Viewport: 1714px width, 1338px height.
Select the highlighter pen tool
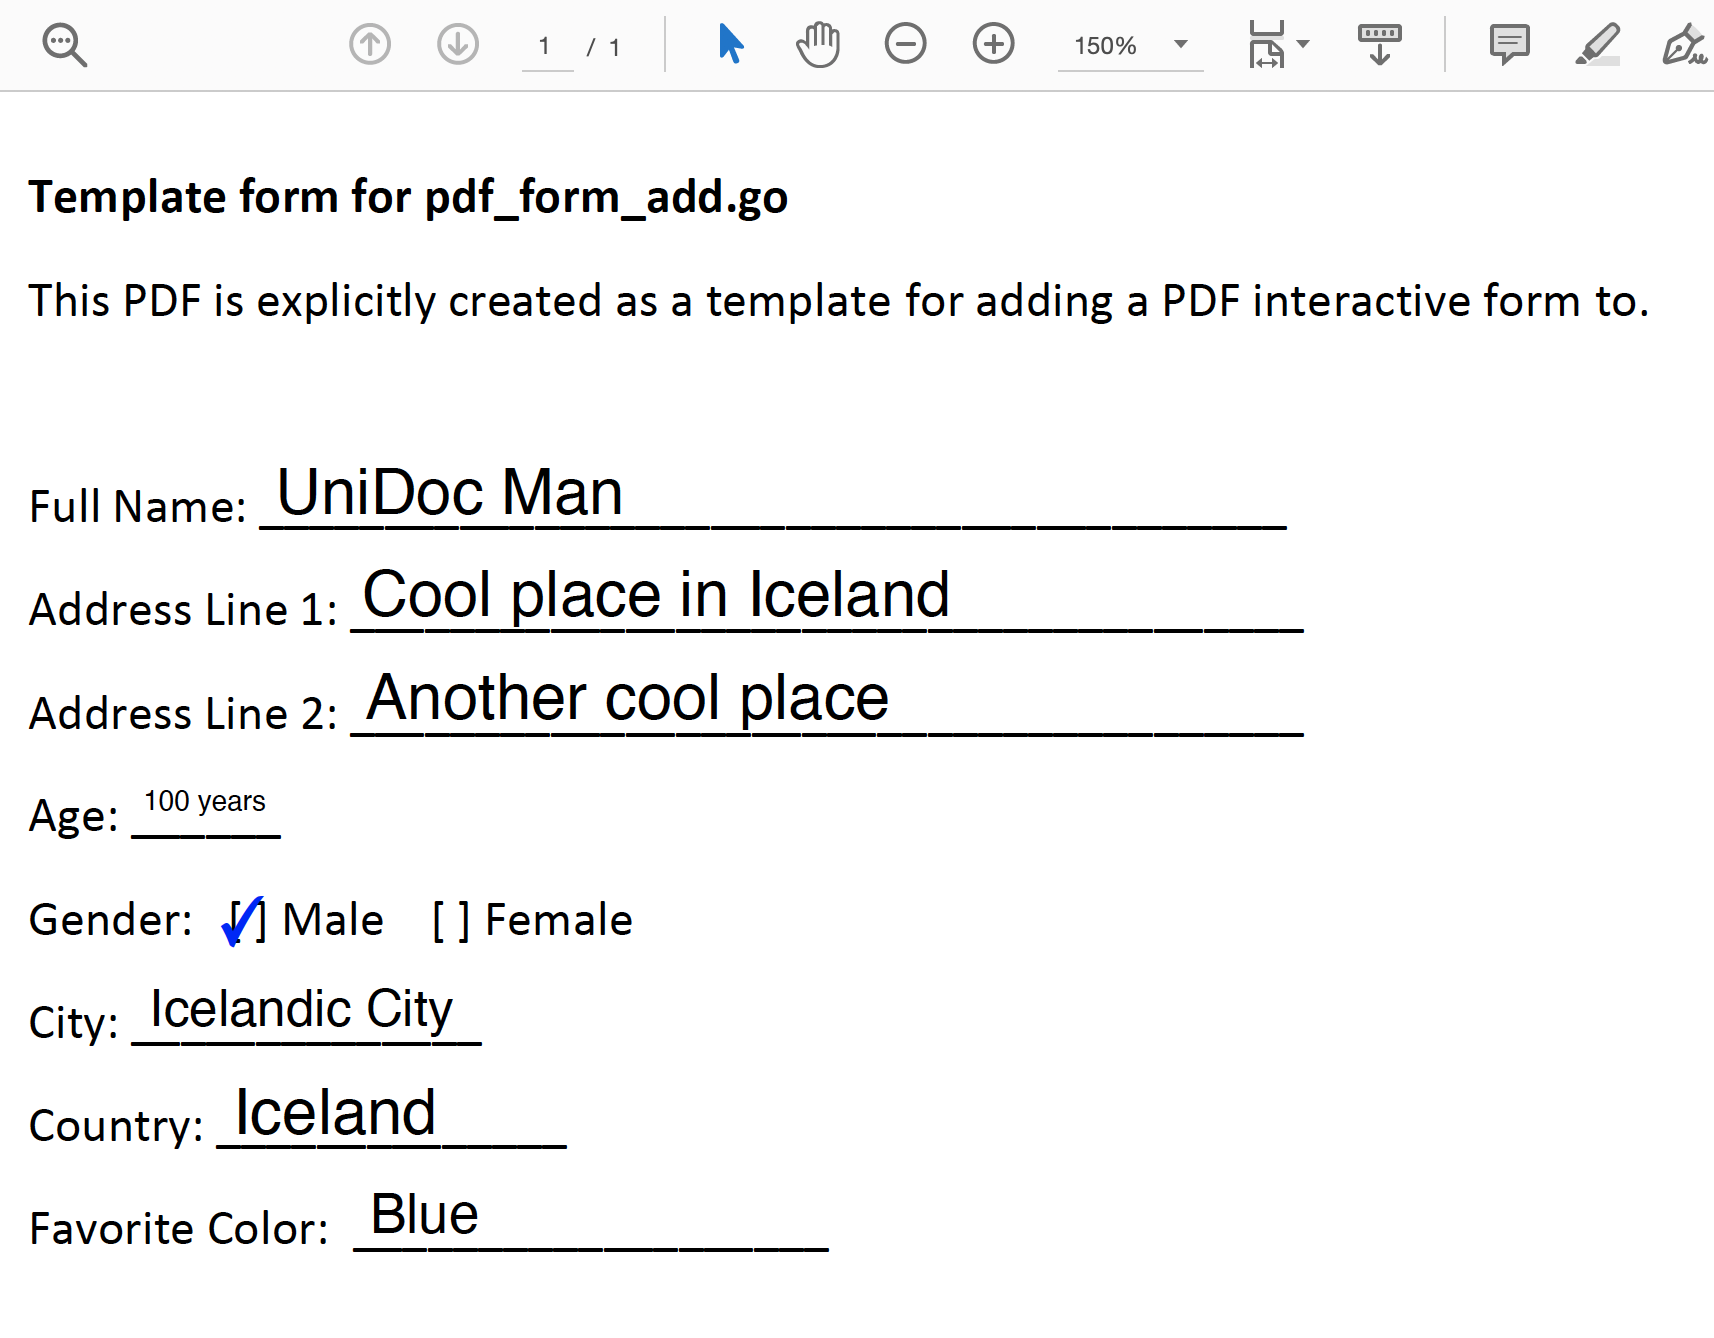[x=1597, y=45]
